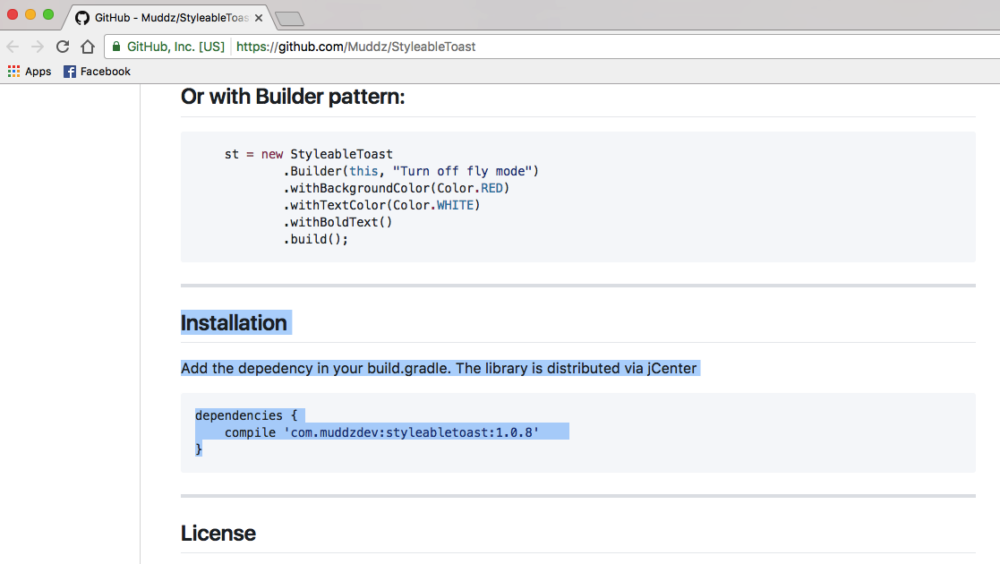
Task: Click the browser back arrow
Action: [13, 47]
